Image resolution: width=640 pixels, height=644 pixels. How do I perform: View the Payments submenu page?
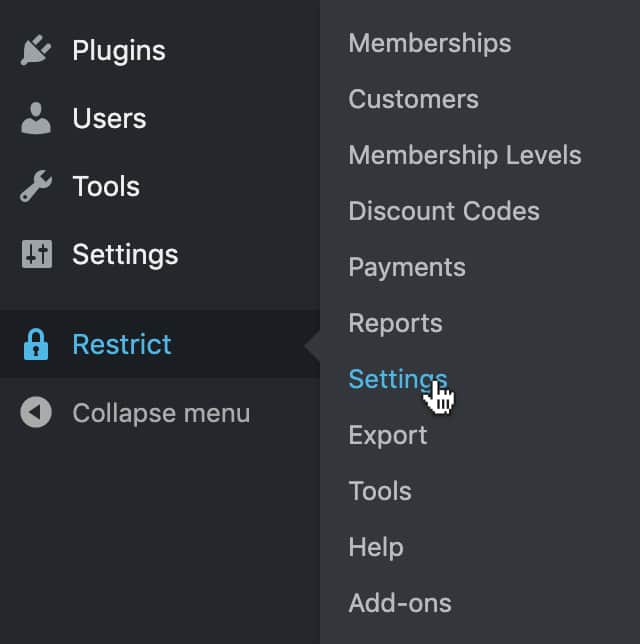pyautogui.click(x=407, y=268)
